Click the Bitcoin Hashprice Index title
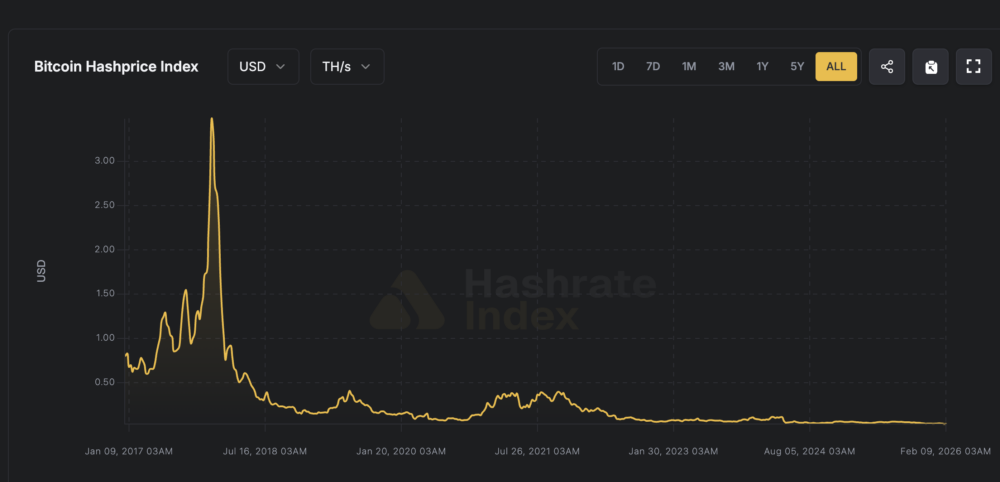This screenshot has height=482, width=1000. tap(116, 67)
